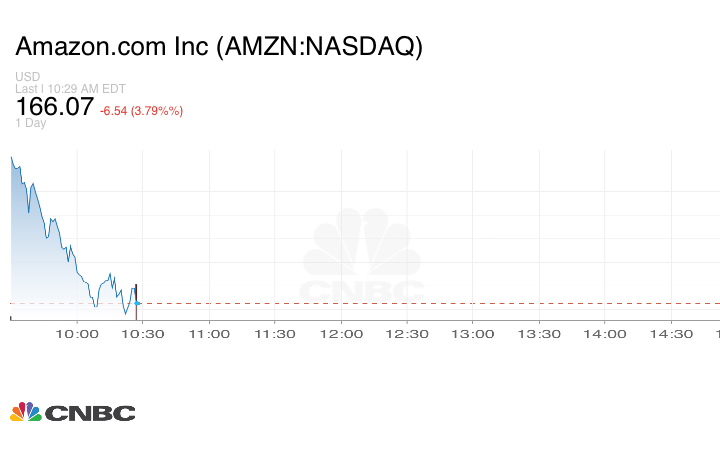Click the CNBC peacock logo at bottom left
720x450 pixels.
pyautogui.click(x=72, y=412)
